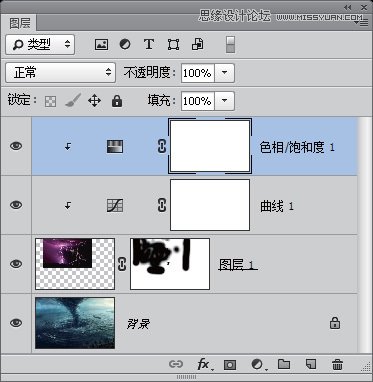Image resolution: width=373 pixels, height=382 pixels.
Task: Click the 填充 fill value field
Action: point(198,101)
